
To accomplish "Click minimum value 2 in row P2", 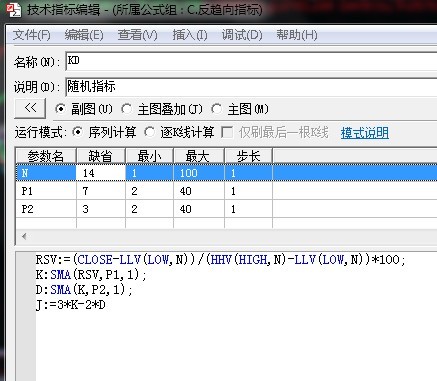I will [x=149, y=209].
